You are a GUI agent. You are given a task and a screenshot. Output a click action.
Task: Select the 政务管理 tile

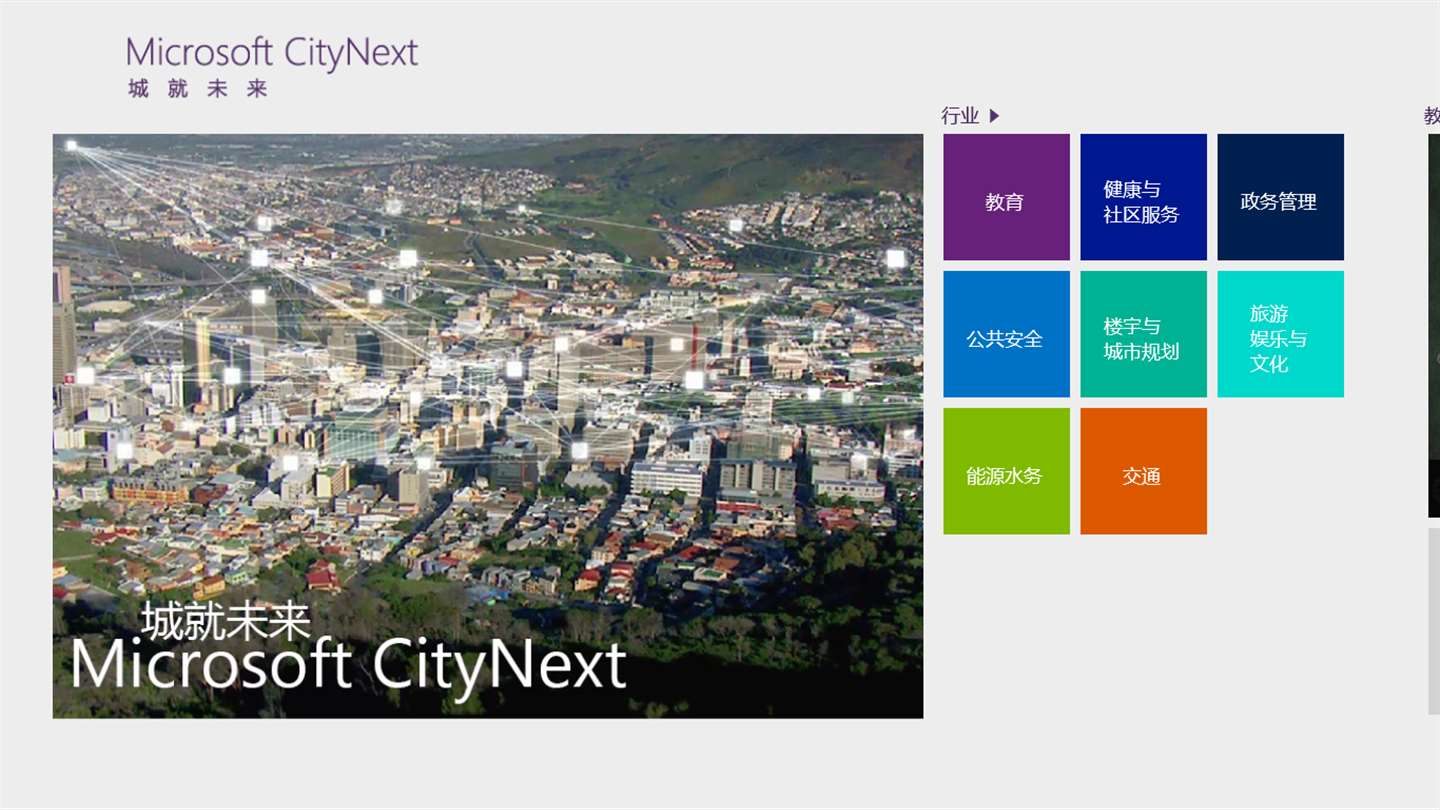point(1280,197)
